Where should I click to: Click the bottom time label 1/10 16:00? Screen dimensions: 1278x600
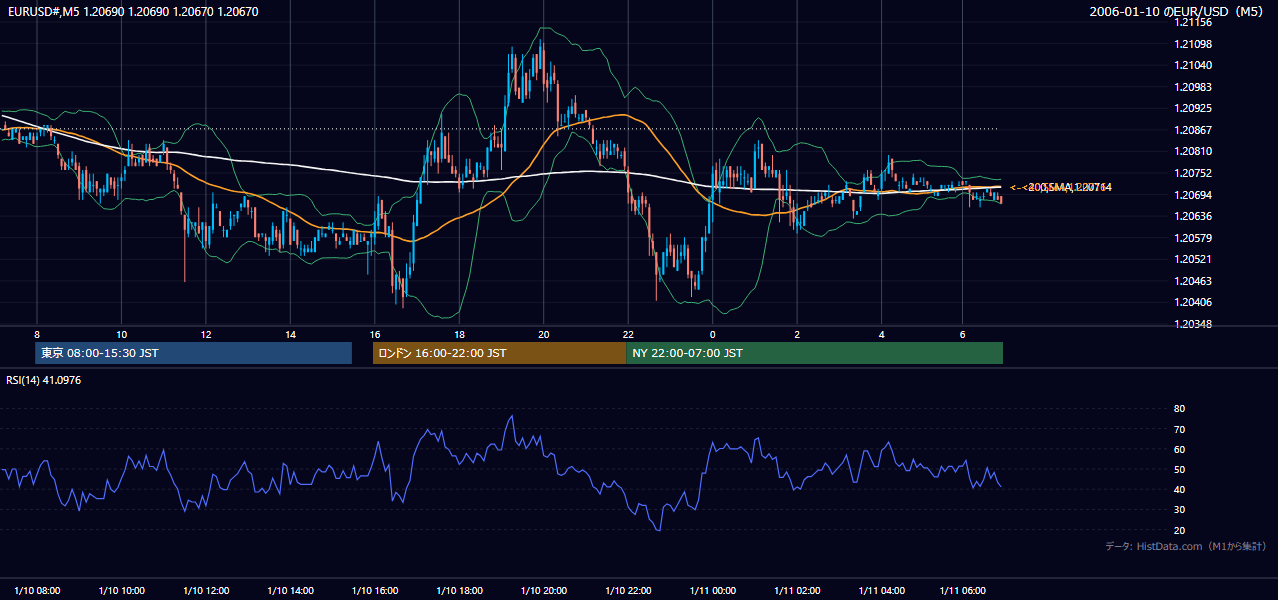pyautogui.click(x=375, y=590)
